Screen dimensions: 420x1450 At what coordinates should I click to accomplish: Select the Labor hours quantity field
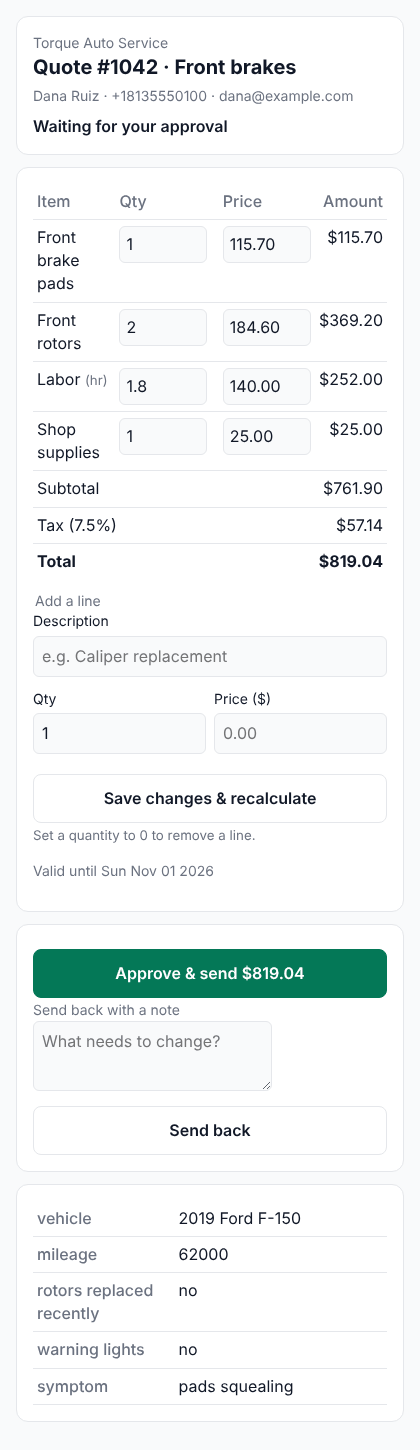[163, 386]
